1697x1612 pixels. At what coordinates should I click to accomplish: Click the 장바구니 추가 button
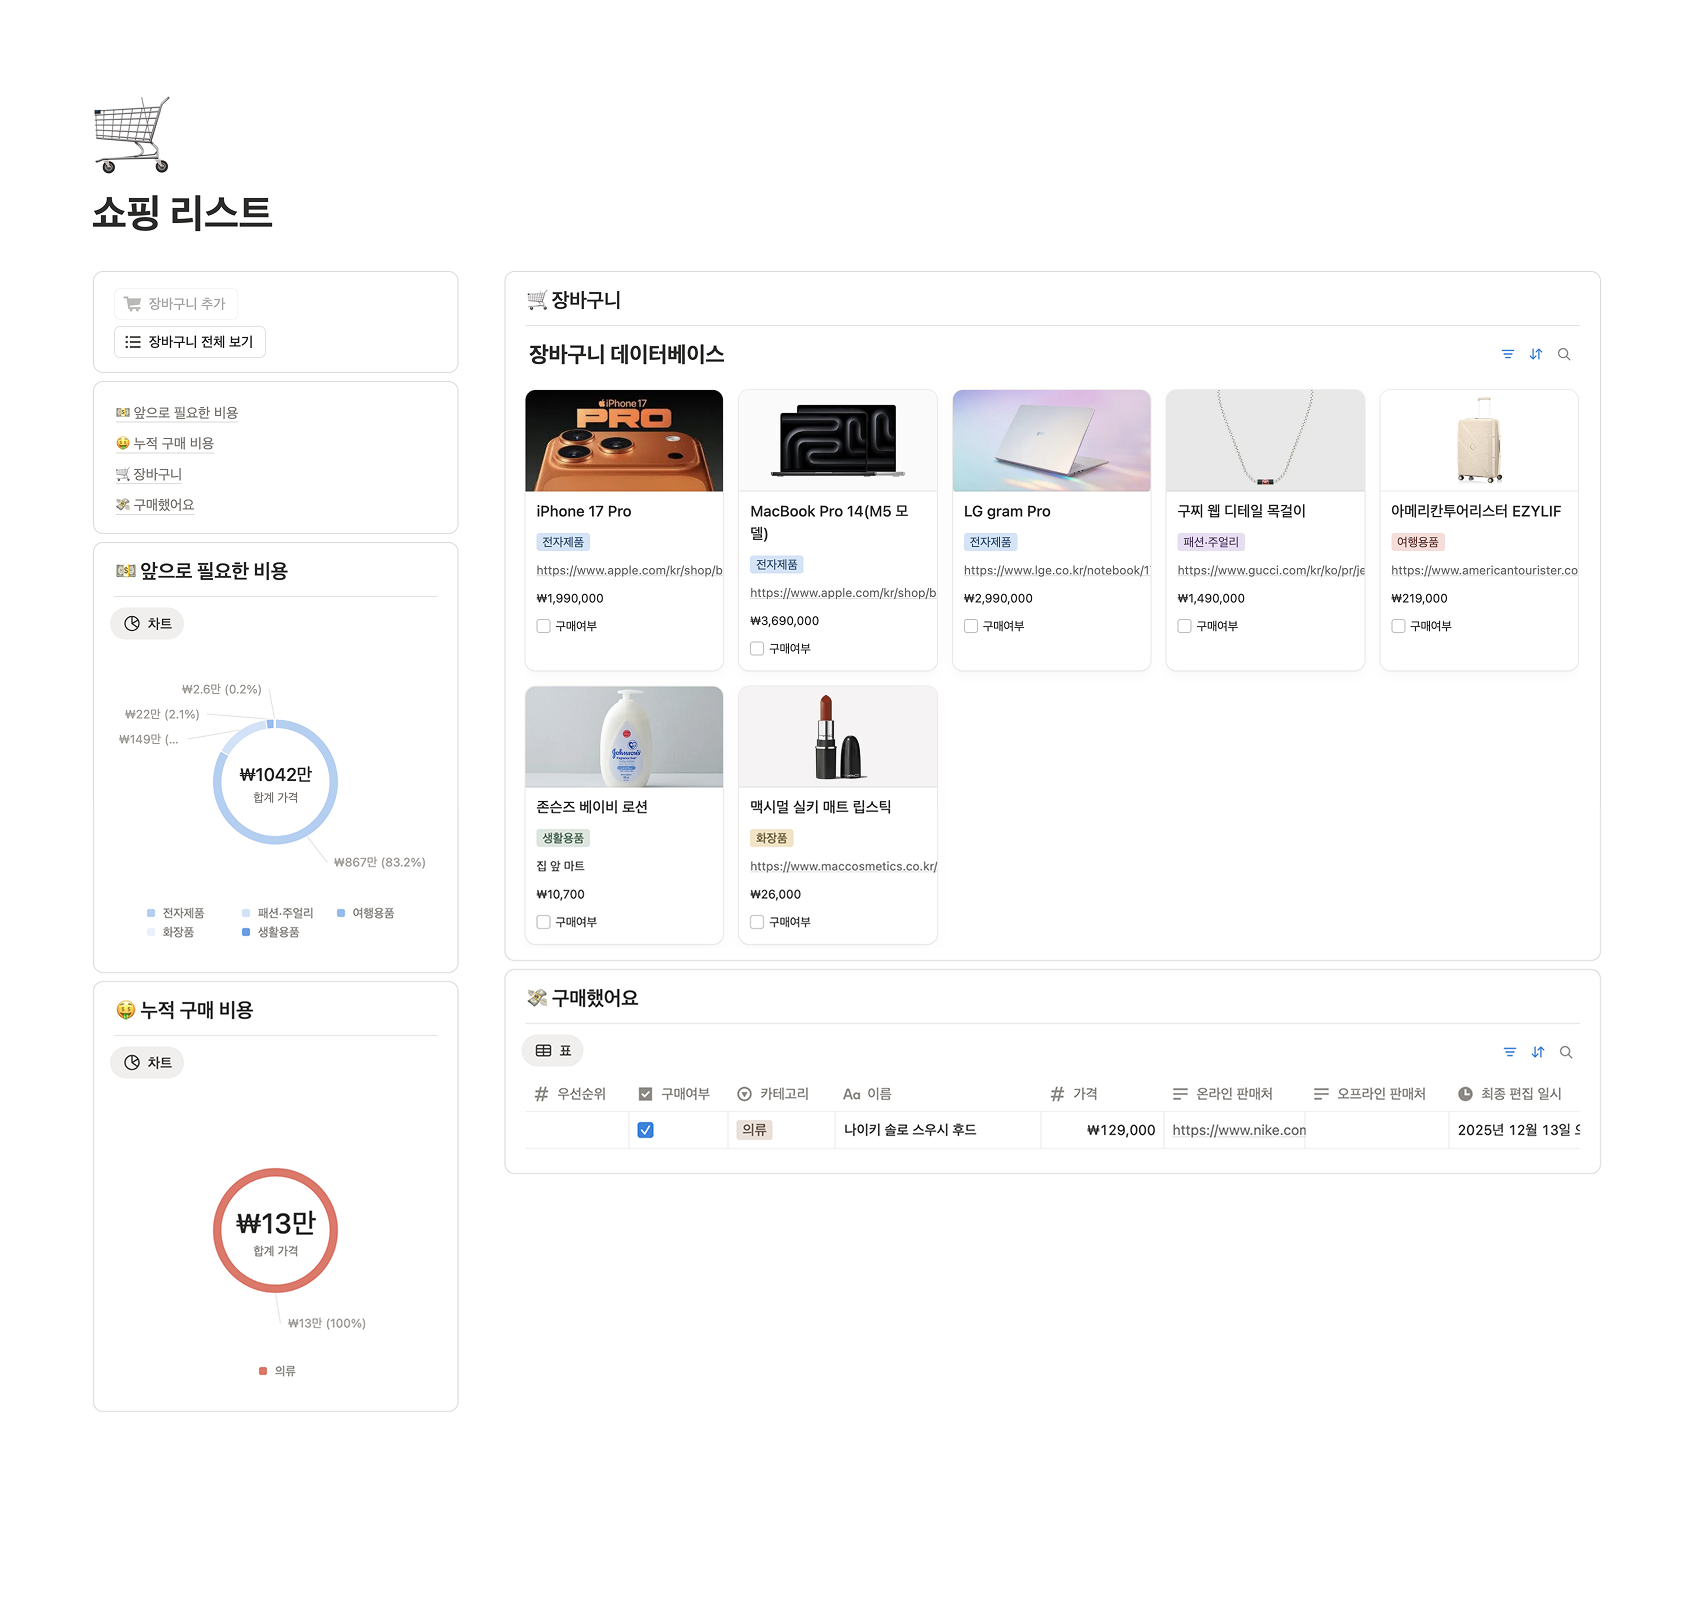[176, 304]
